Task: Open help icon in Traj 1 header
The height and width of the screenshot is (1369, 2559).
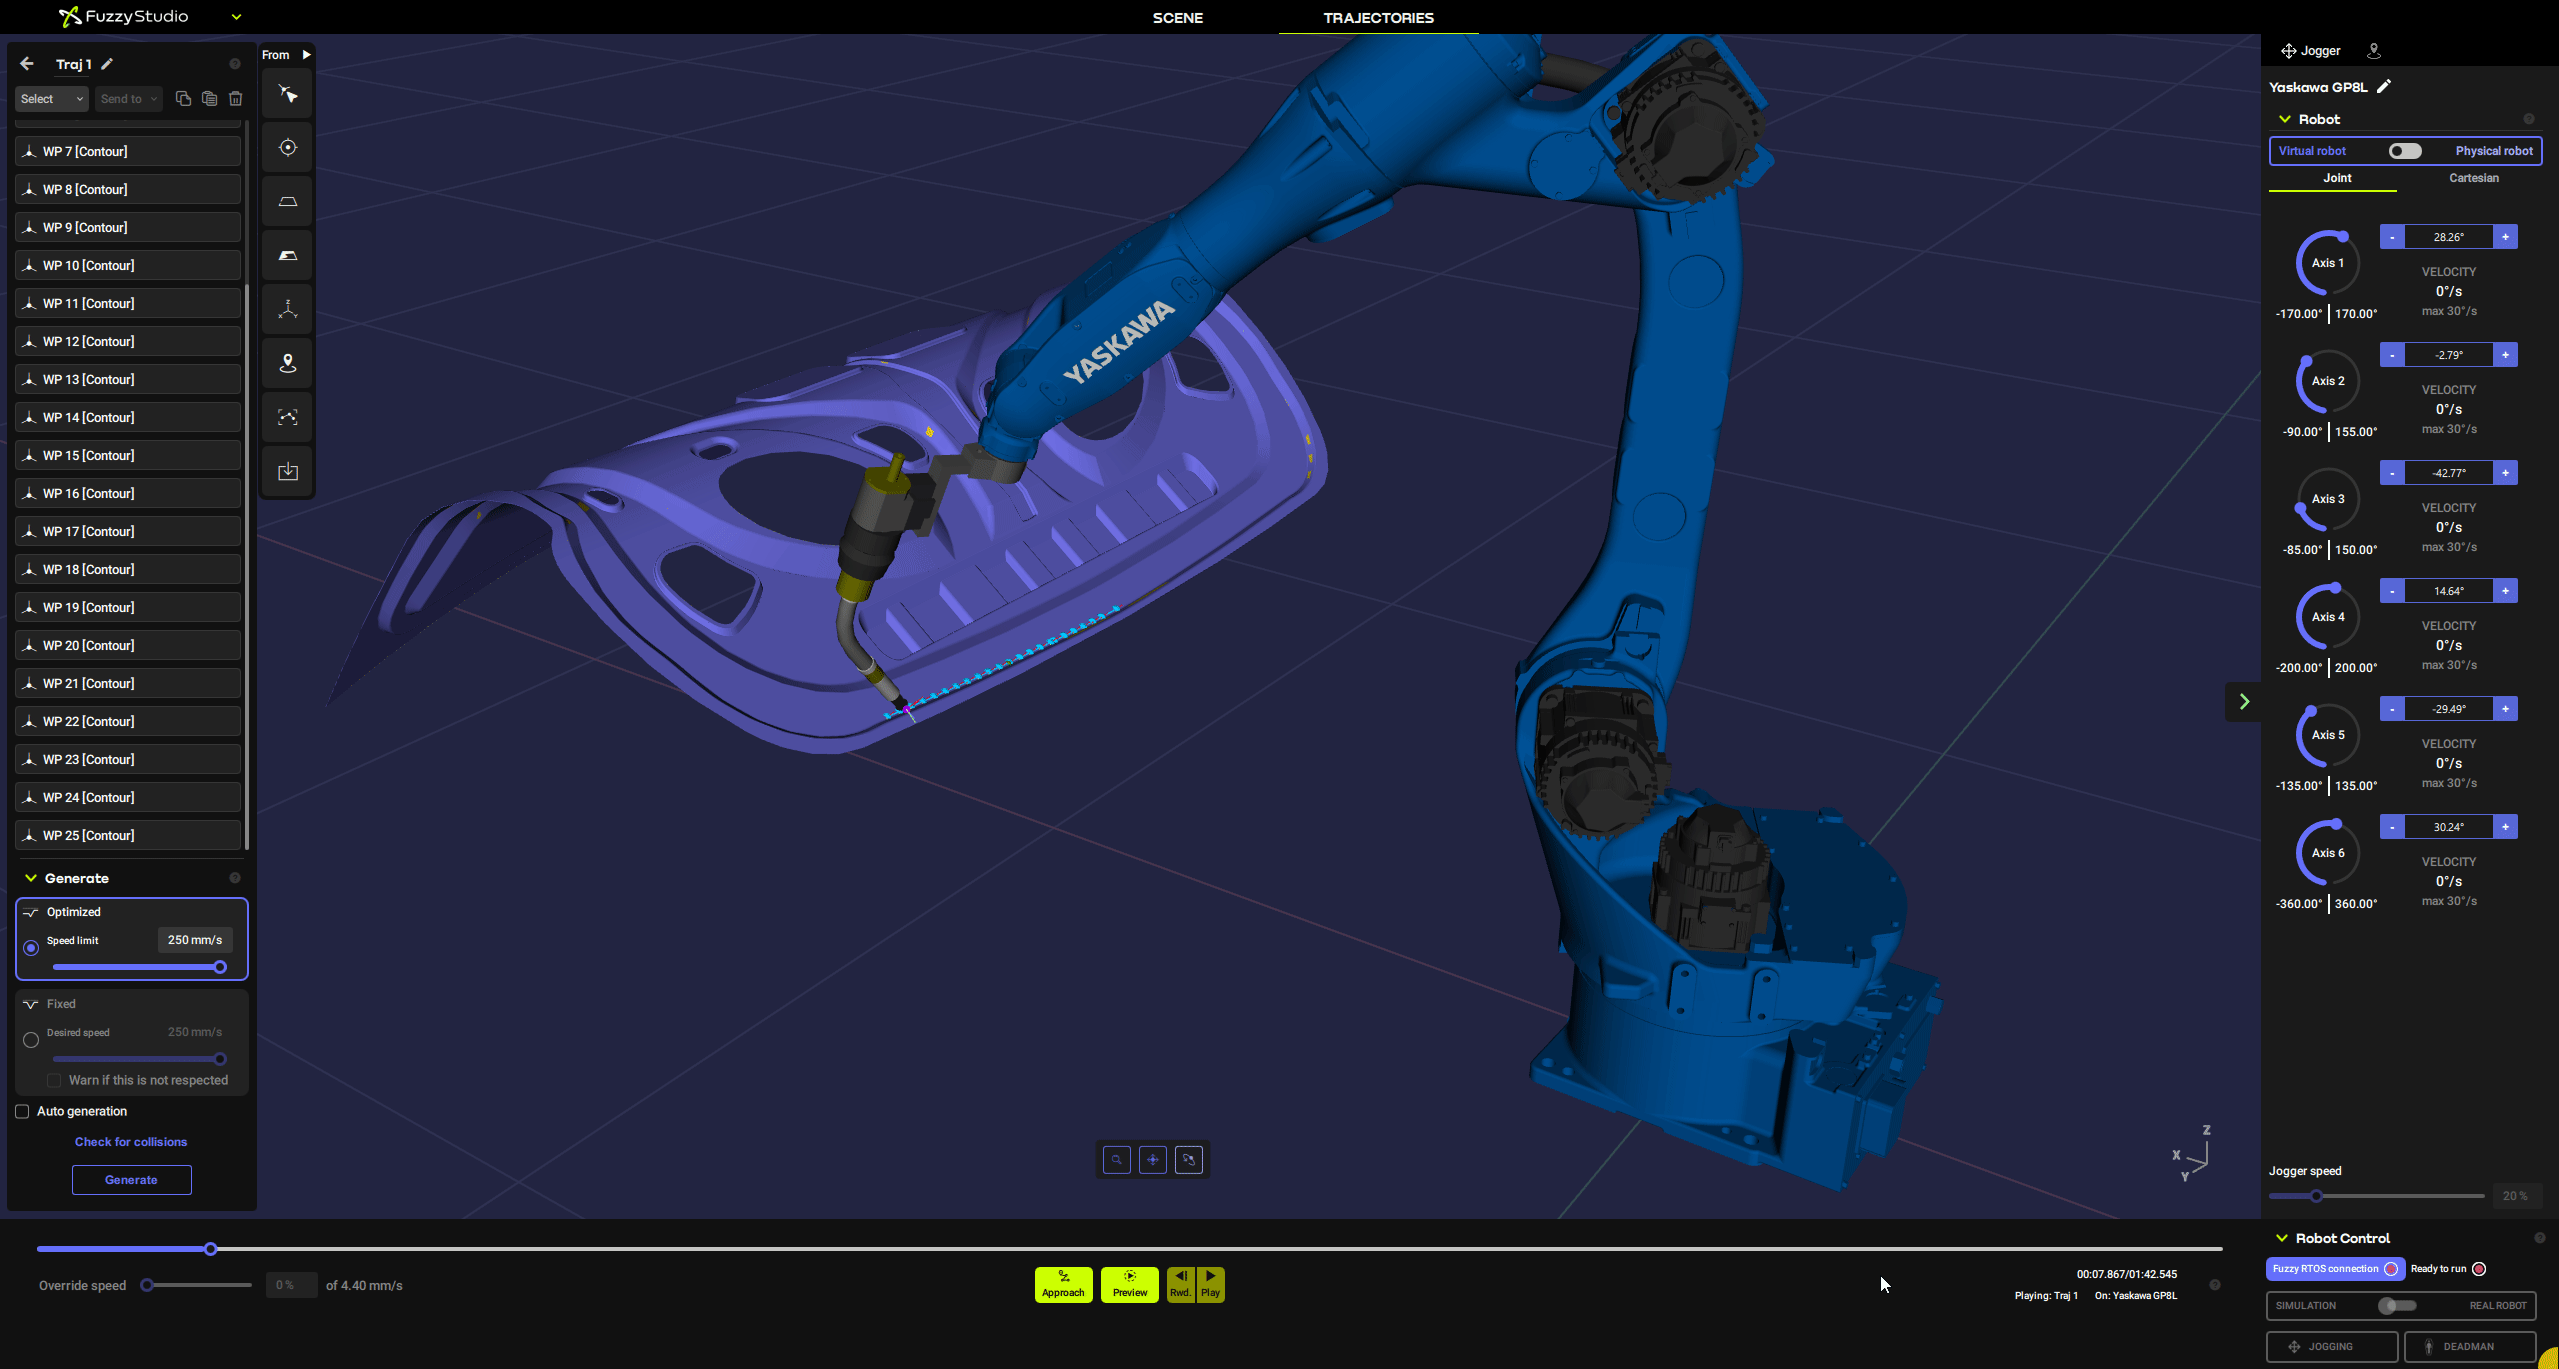Action: click(x=235, y=64)
